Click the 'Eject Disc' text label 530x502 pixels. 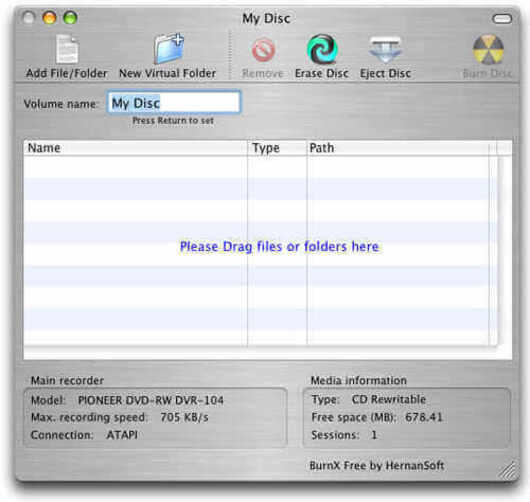click(385, 73)
